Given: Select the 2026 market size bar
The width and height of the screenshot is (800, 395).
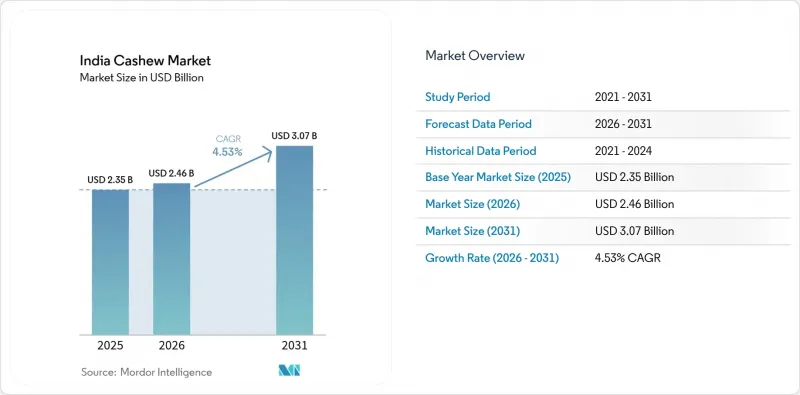Looking at the screenshot, I should pos(171,259).
